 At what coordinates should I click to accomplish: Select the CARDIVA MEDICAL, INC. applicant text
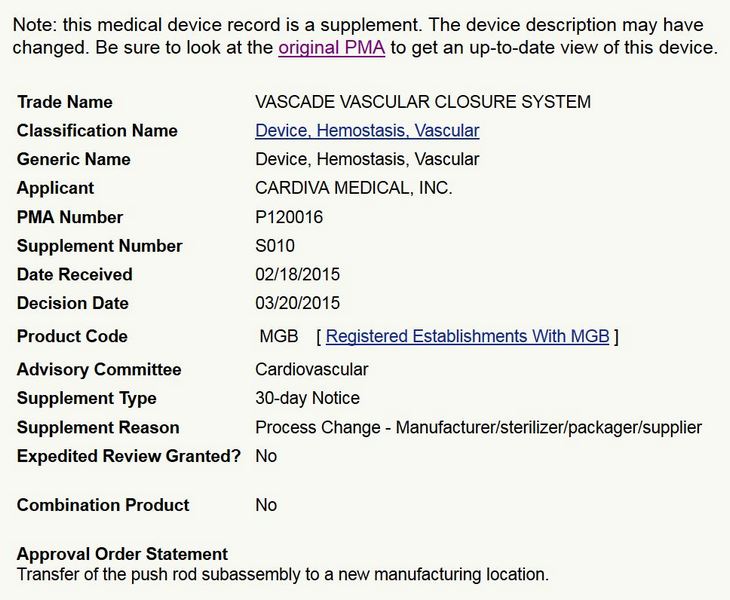click(354, 188)
